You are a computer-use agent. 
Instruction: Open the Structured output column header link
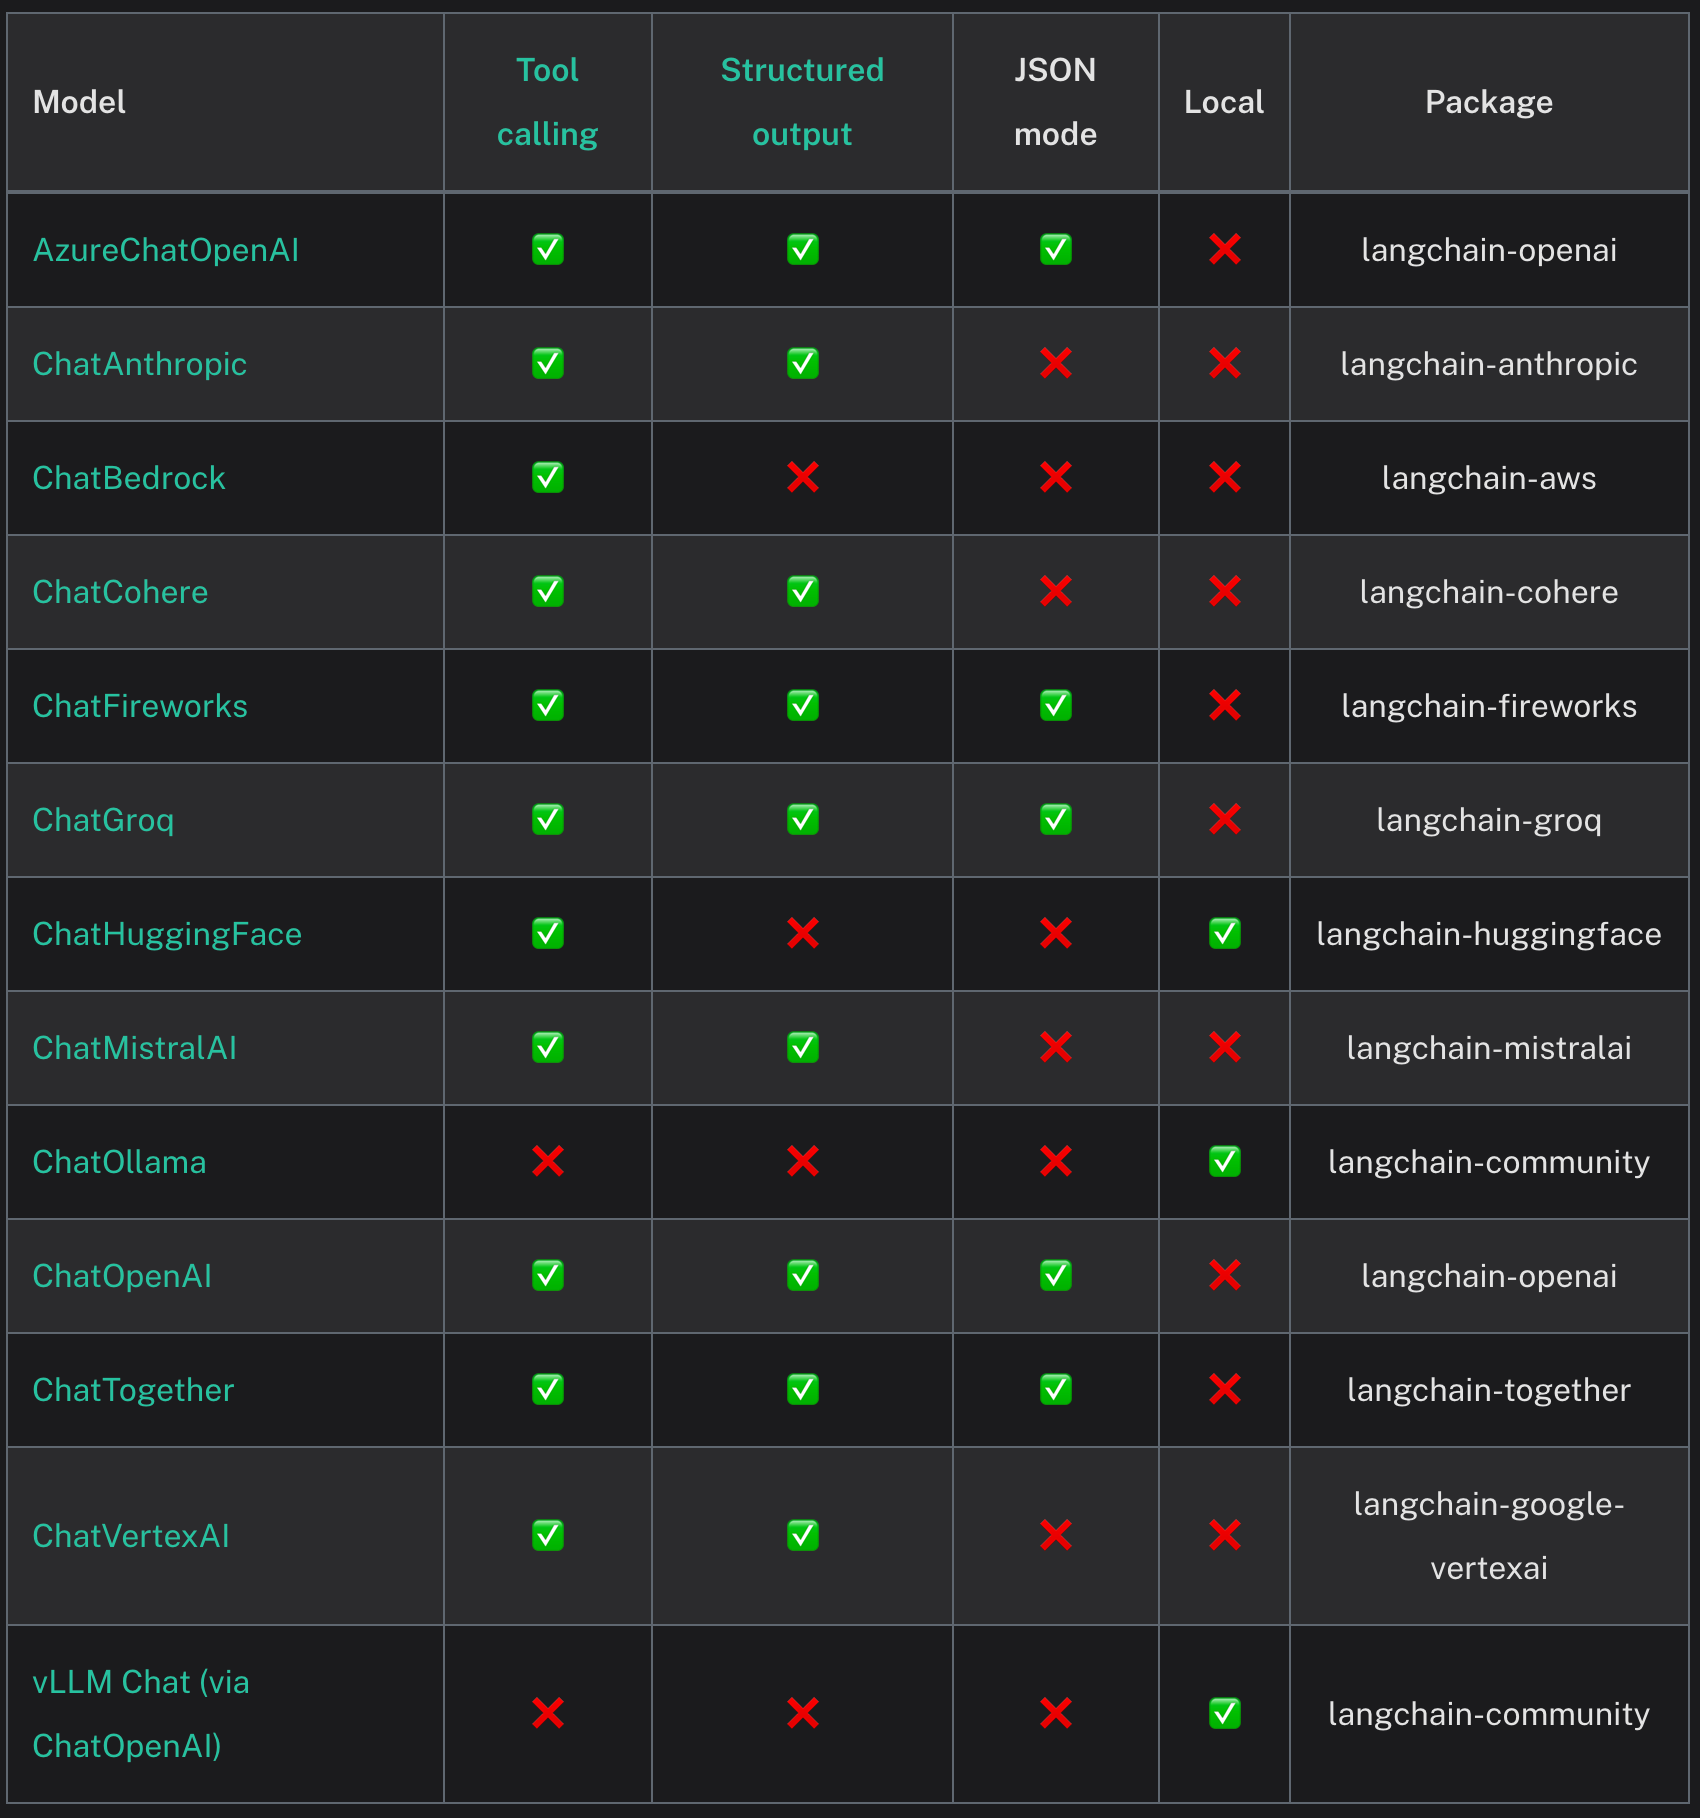pyautogui.click(x=801, y=101)
